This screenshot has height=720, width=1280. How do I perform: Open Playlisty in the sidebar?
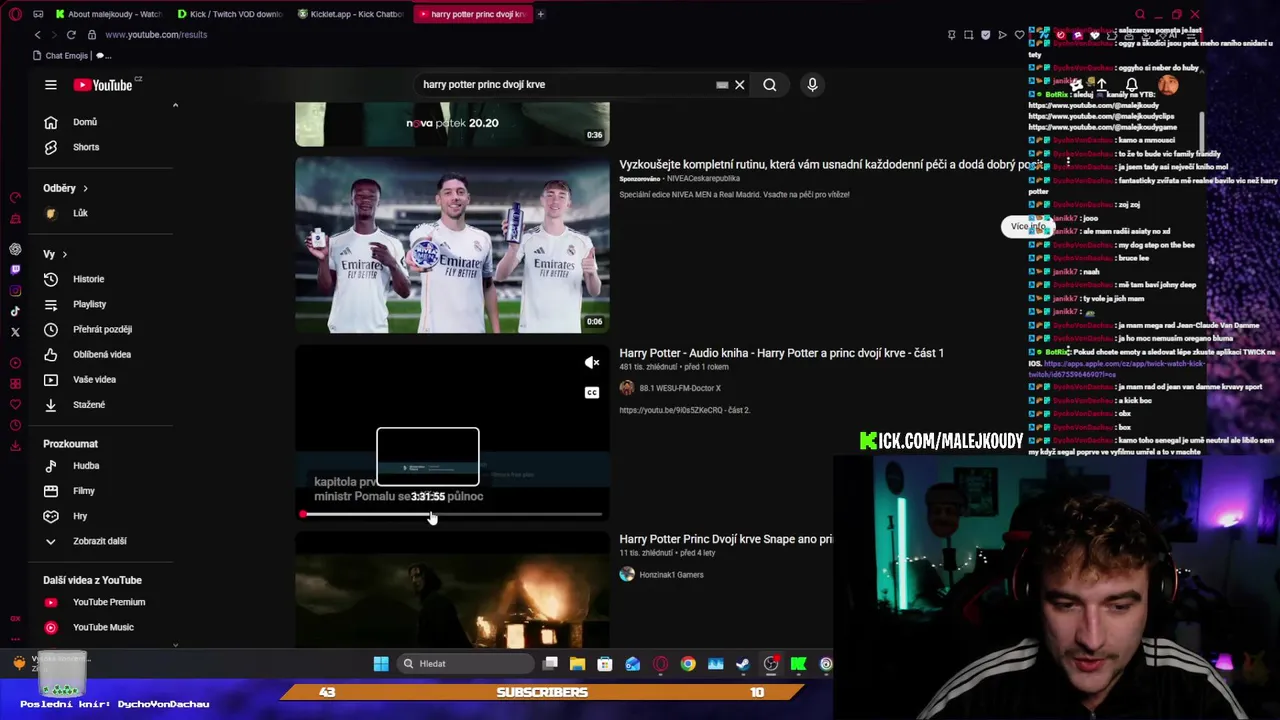[89, 304]
